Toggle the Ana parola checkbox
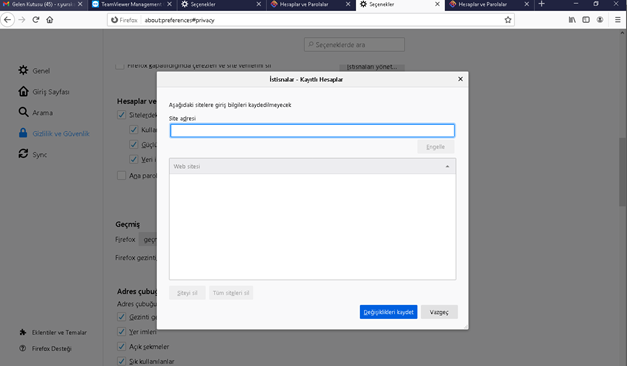 click(121, 175)
